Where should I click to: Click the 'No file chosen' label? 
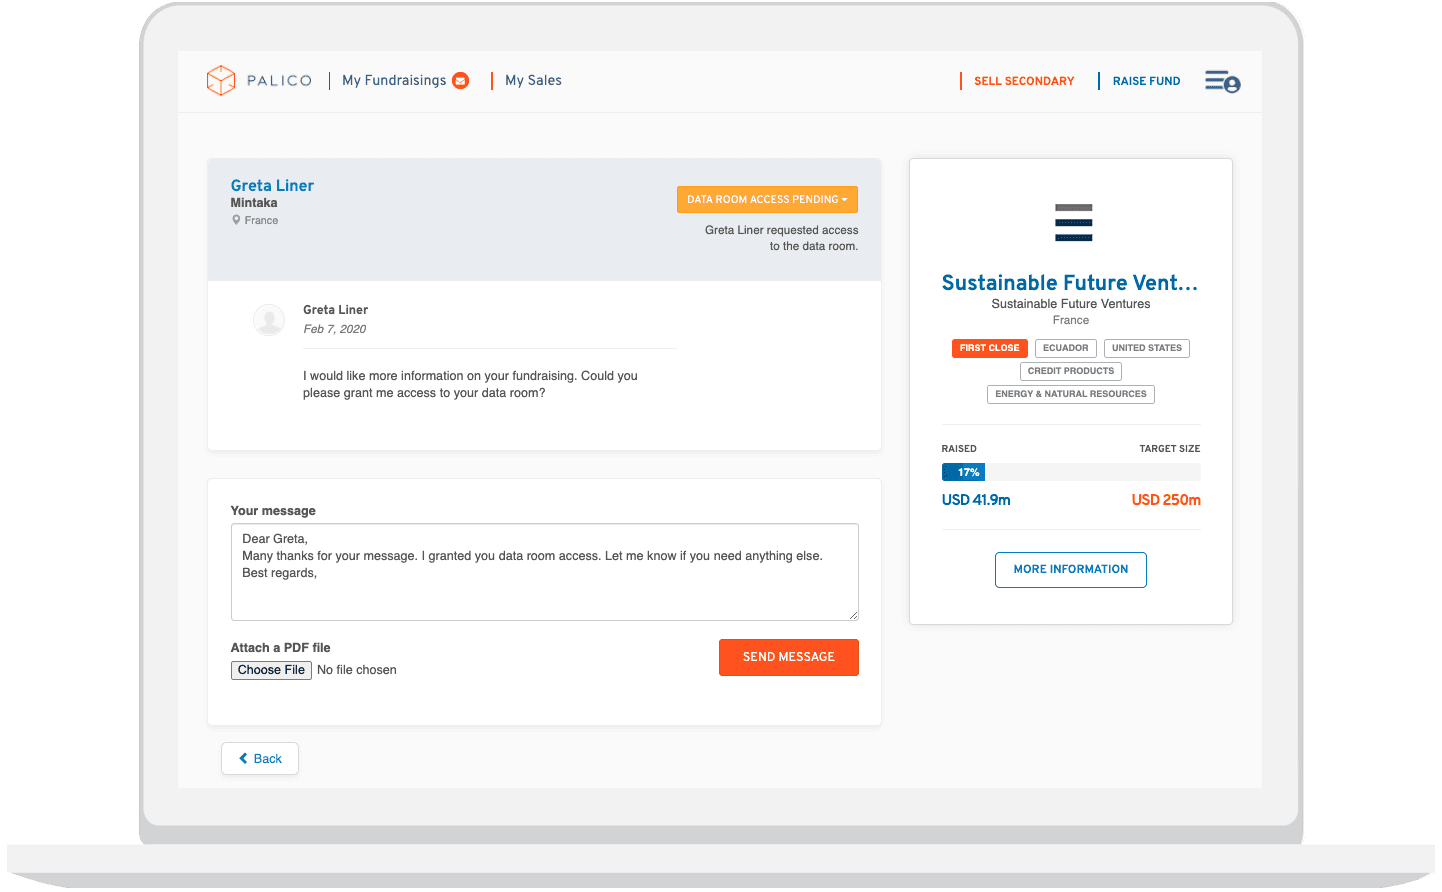coord(357,670)
